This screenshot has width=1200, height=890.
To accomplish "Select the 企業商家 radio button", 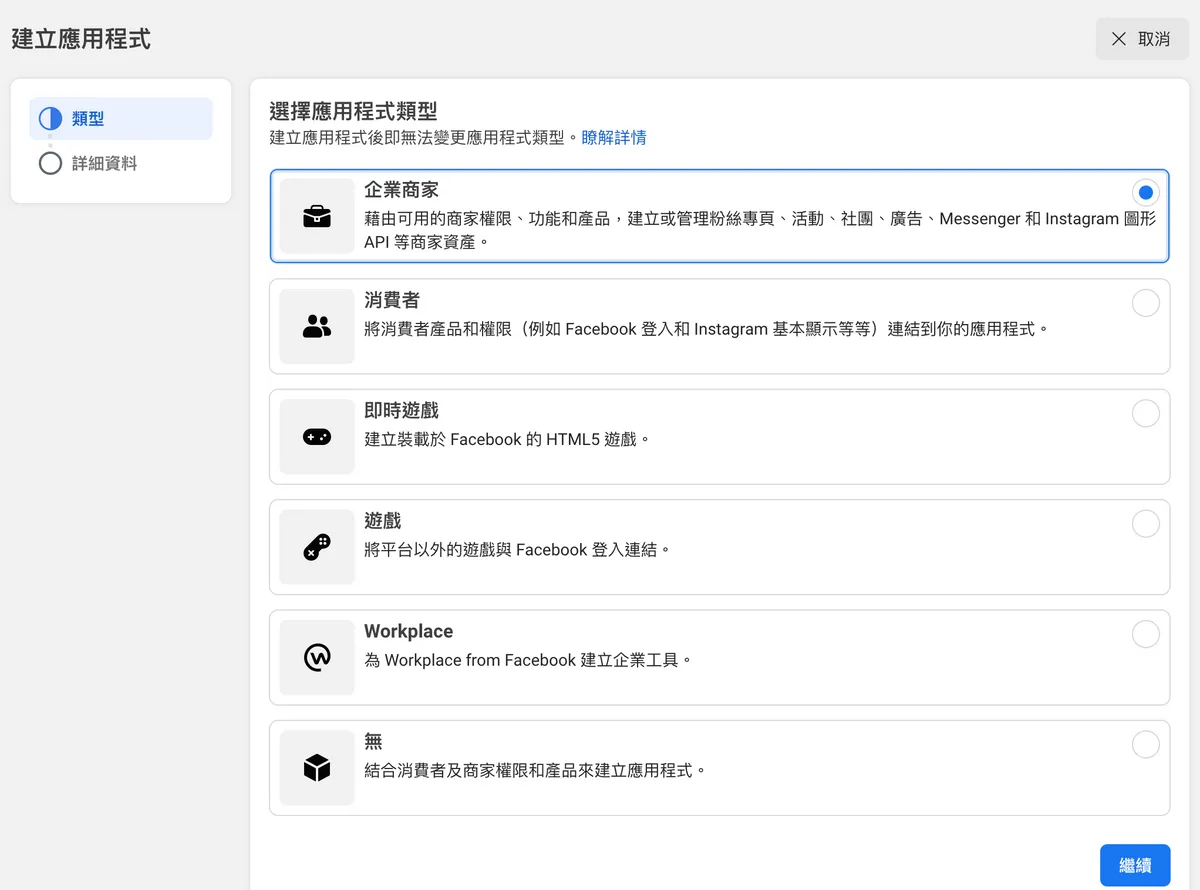I will (x=1145, y=192).
